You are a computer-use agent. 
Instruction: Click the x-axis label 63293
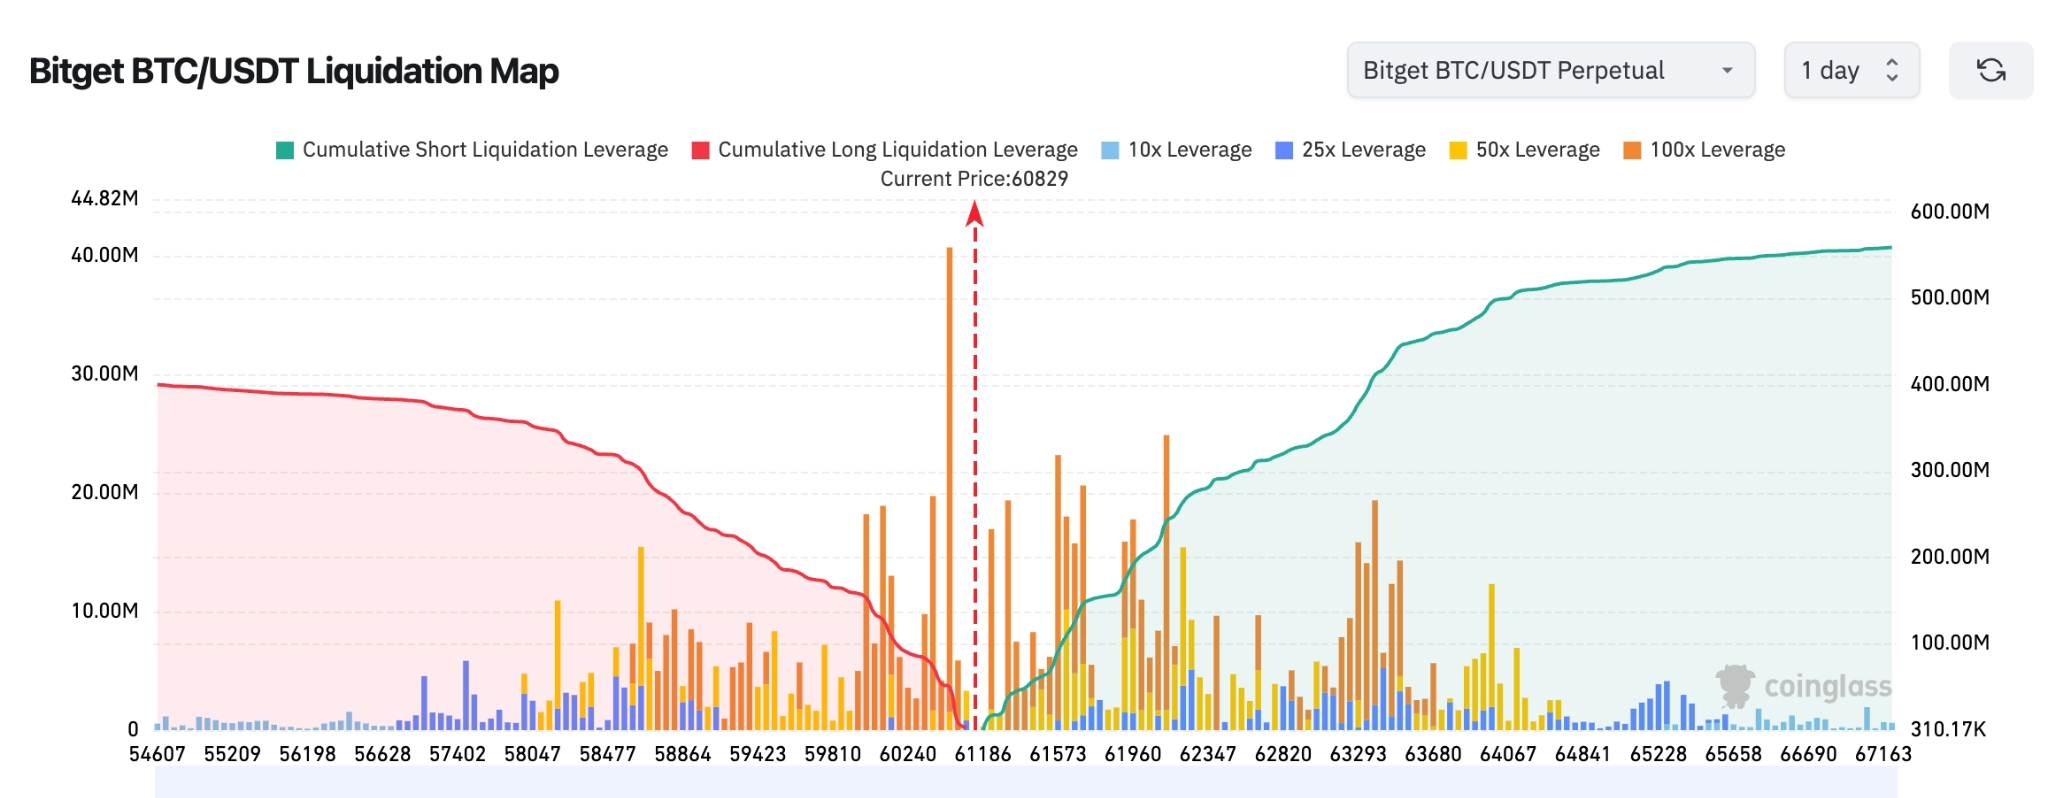[1358, 754]
